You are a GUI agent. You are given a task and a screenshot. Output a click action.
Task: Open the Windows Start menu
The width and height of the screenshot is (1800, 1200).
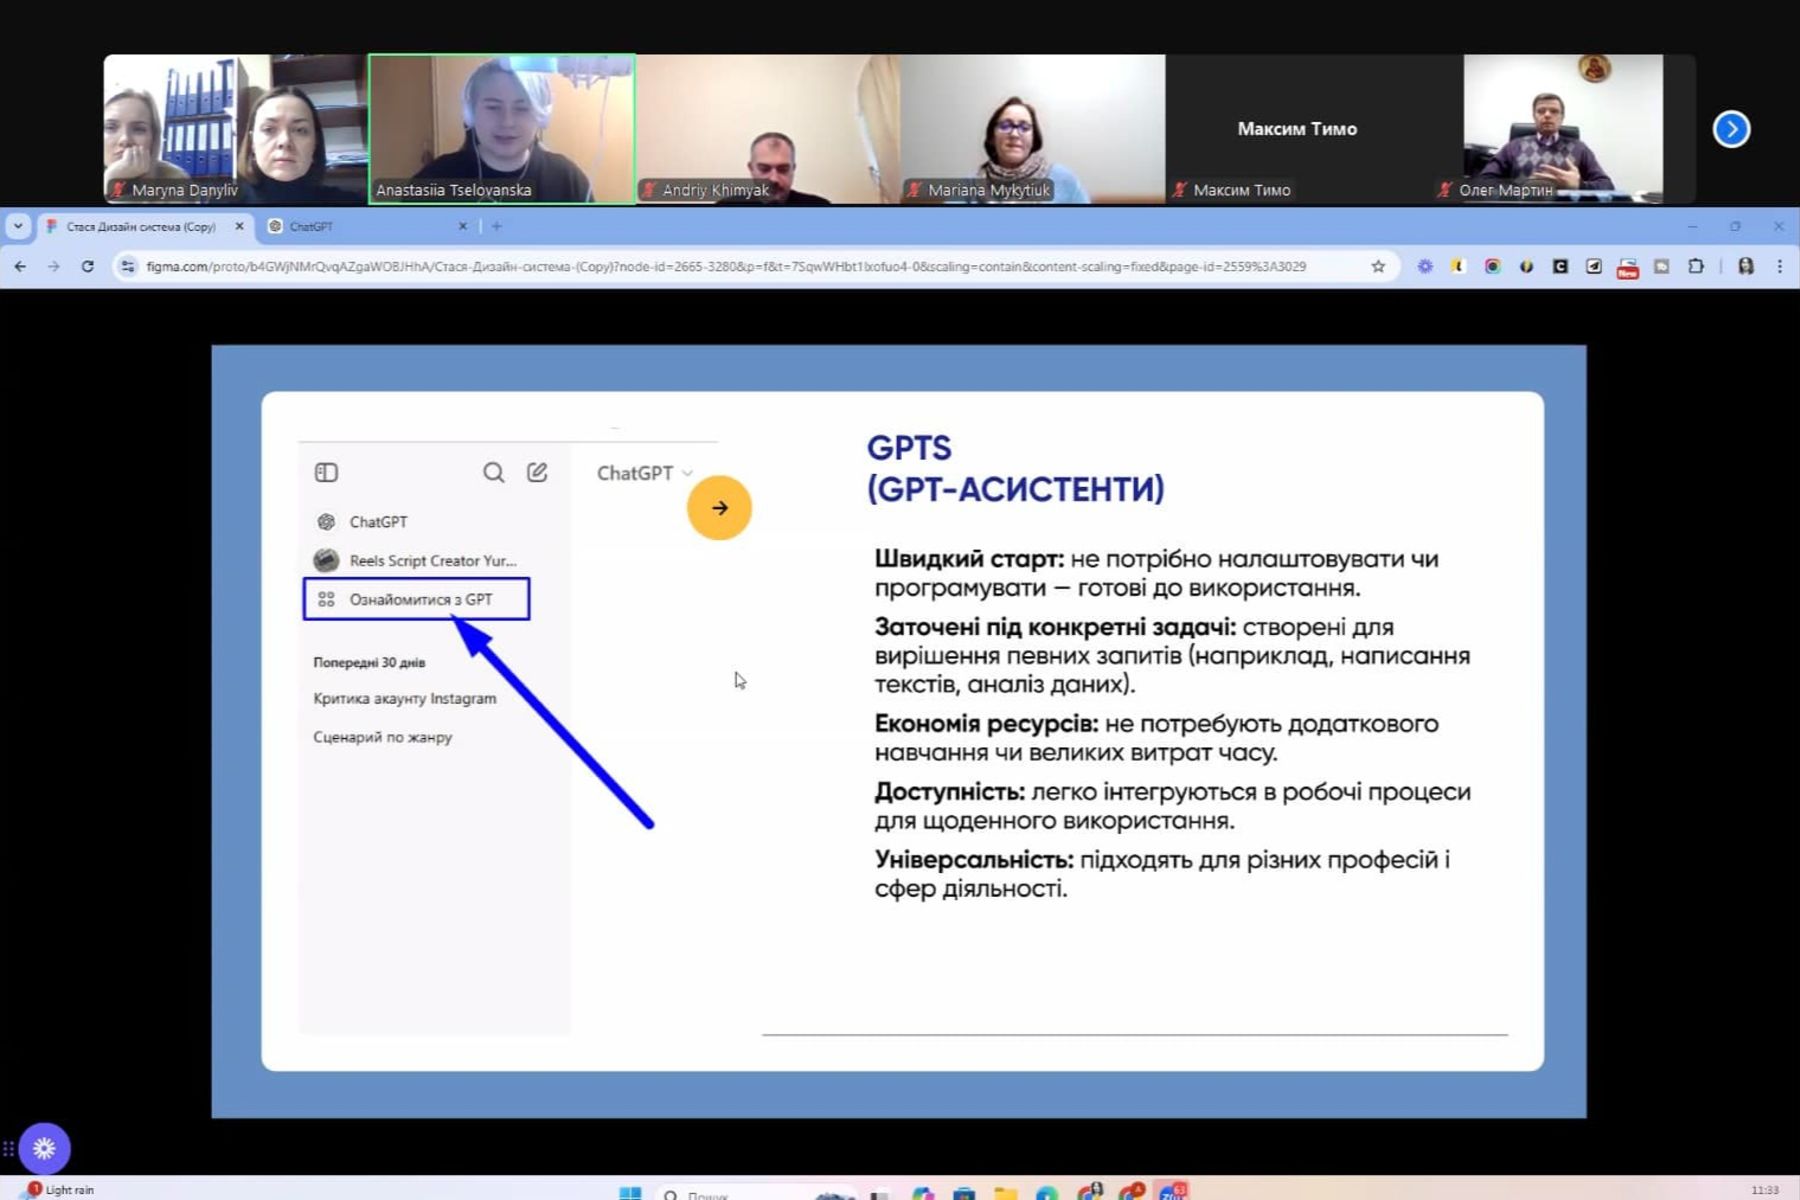630,1192
